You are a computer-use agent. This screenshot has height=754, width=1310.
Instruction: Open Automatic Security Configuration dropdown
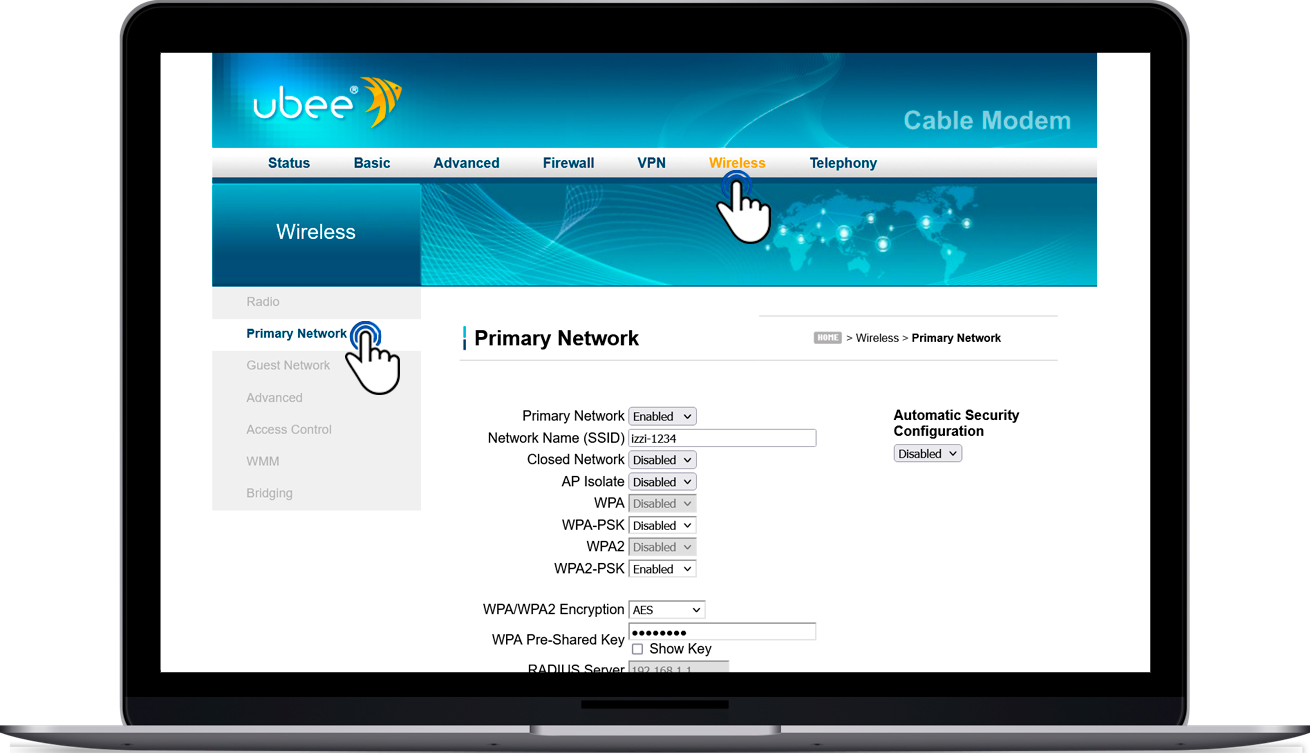point(927,454)
